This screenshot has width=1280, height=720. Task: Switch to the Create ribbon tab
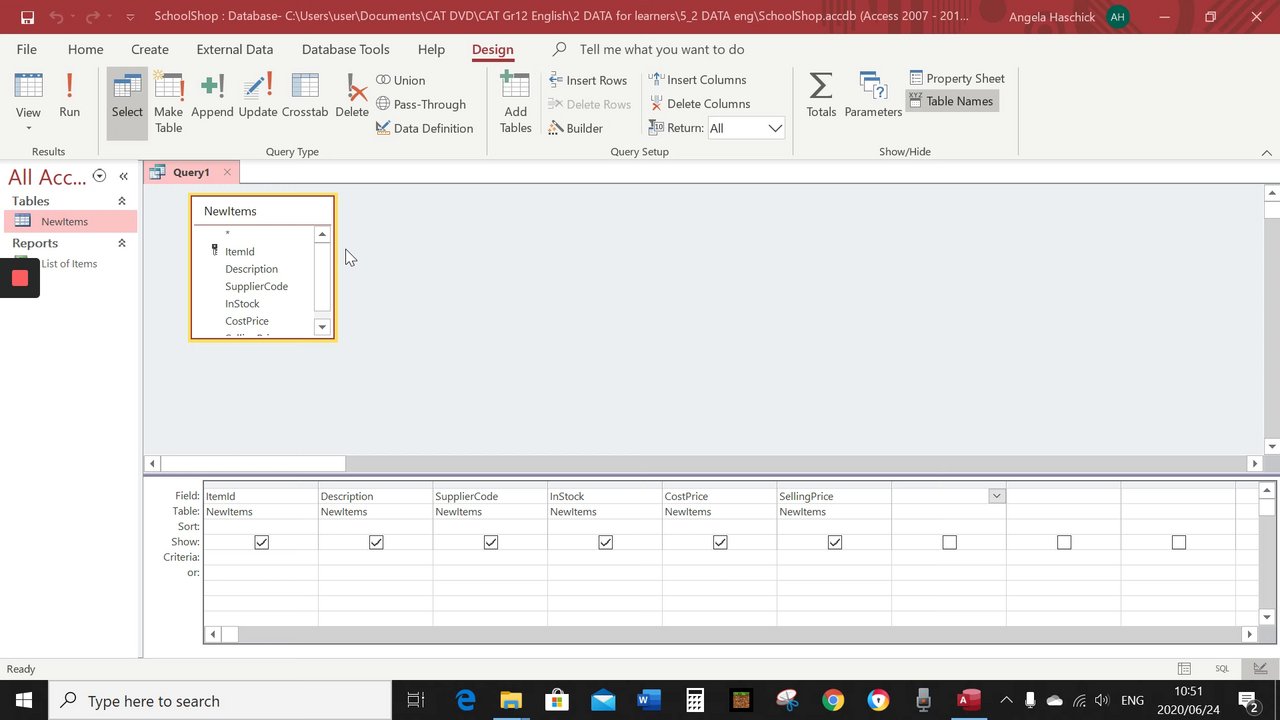click(150, 49)
